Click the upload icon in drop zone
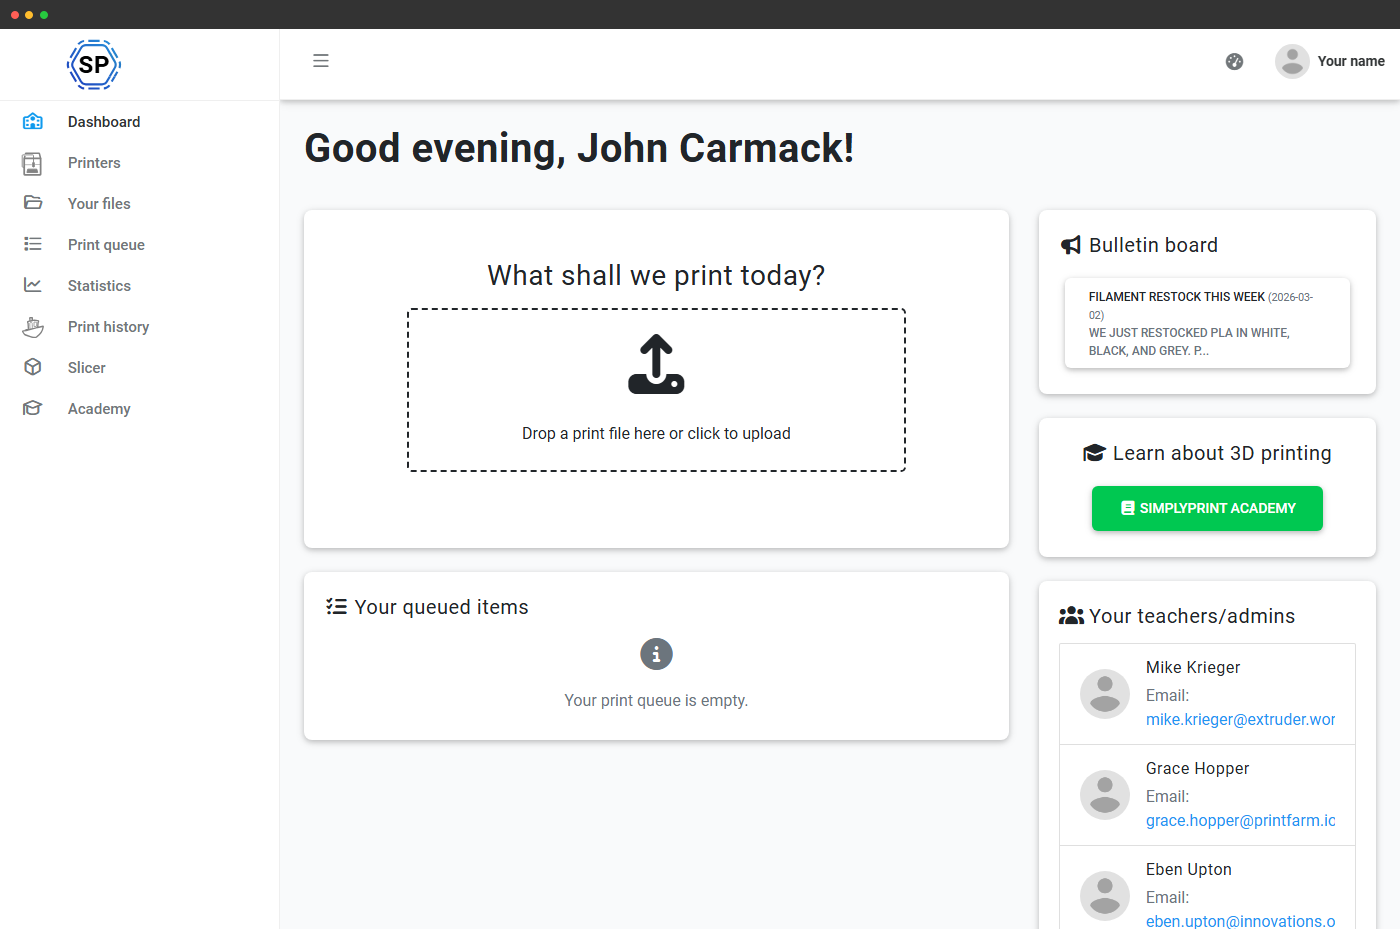 pos(656,364)
